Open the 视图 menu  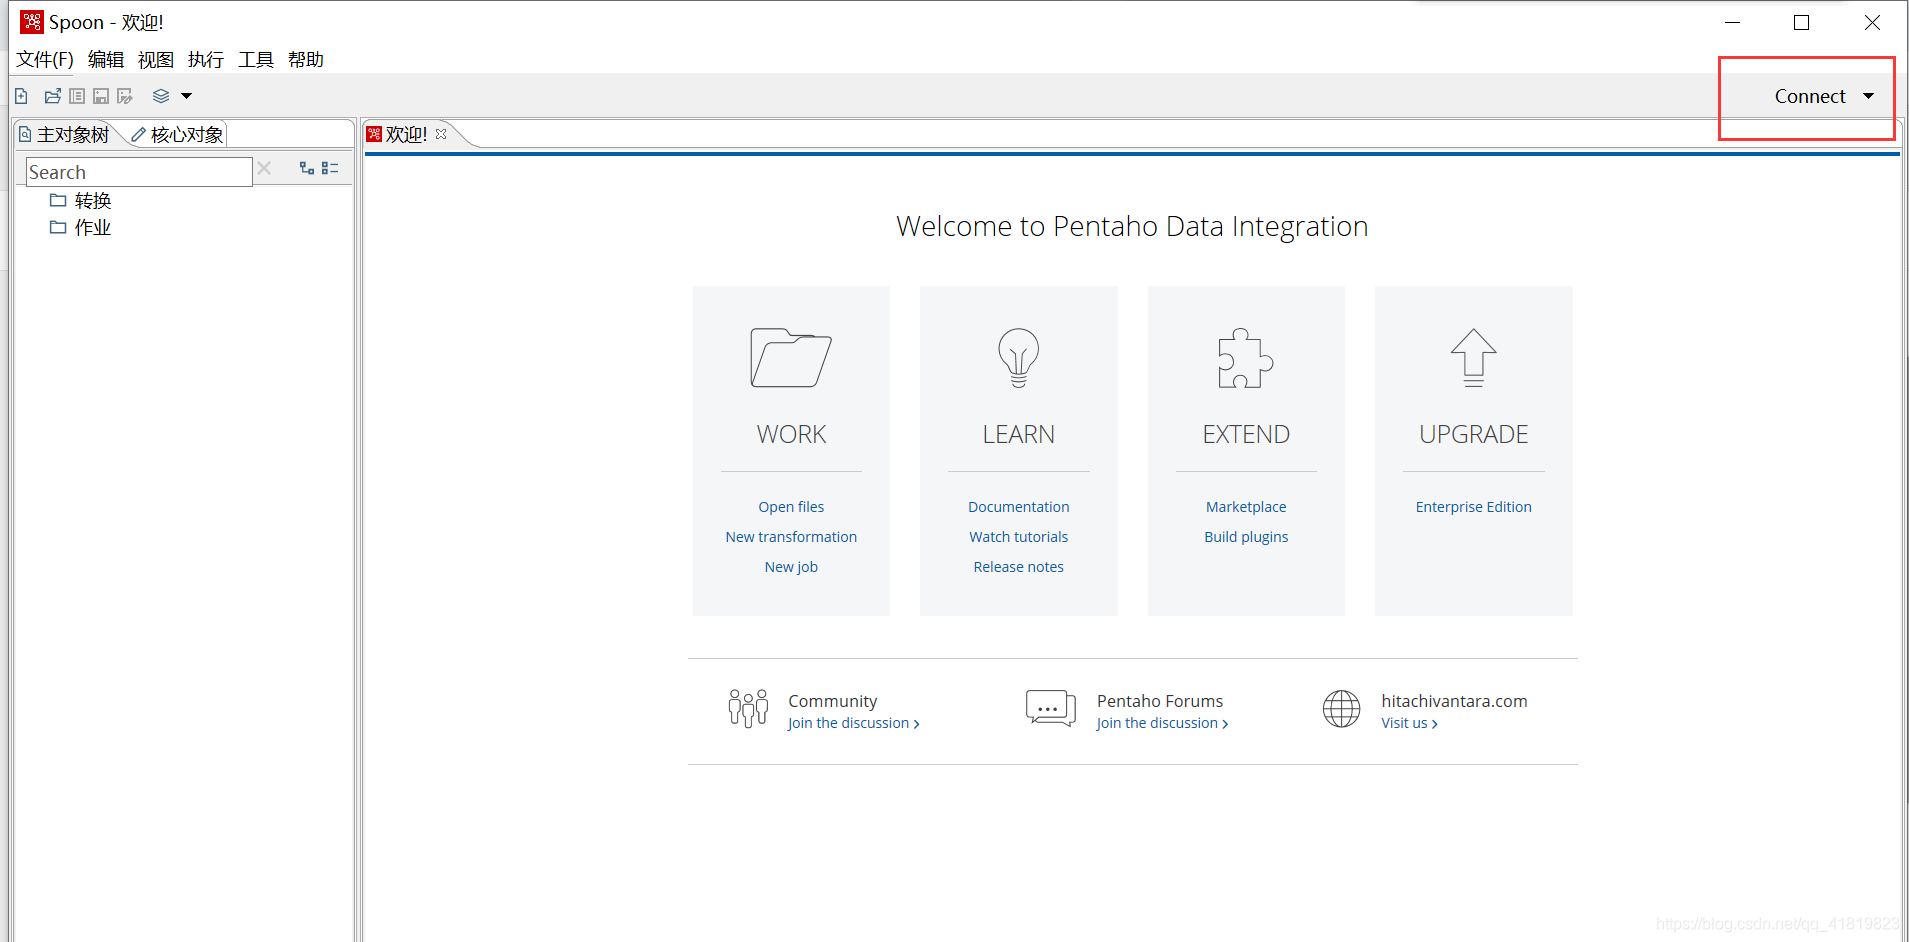(x=156, y=60)
